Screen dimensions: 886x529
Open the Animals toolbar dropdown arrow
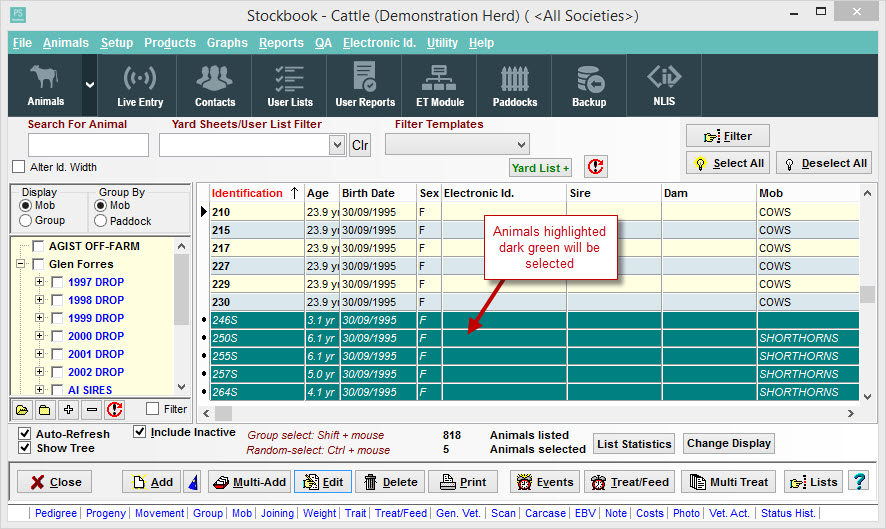tap(90, 85)
